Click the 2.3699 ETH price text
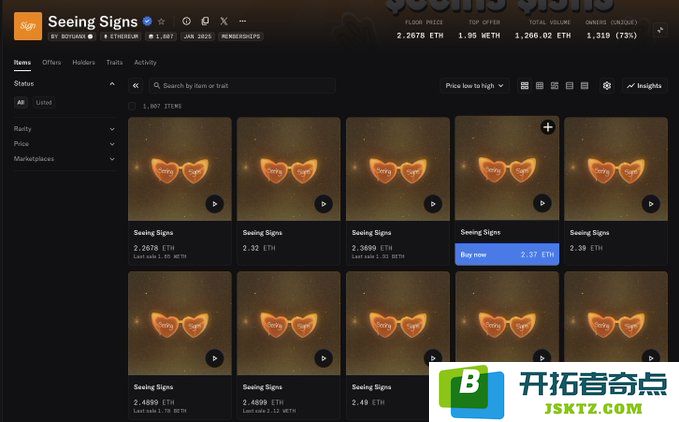The width and height of the screenshot is (679, 422). click(372, 248)
